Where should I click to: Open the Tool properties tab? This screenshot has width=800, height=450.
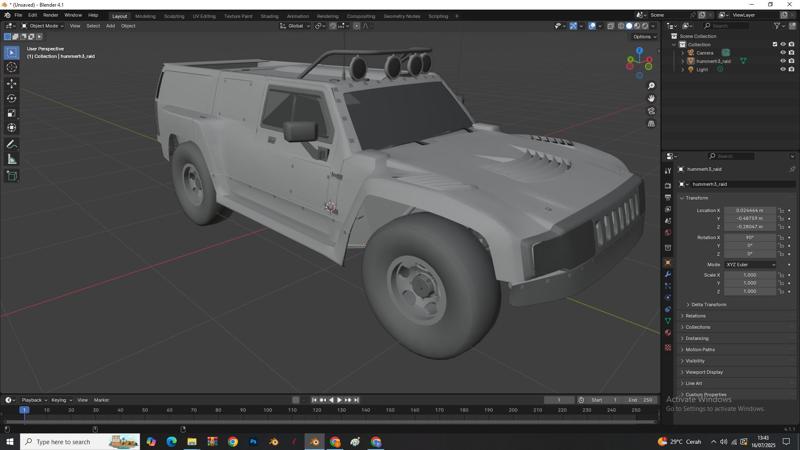pos(668,171)
